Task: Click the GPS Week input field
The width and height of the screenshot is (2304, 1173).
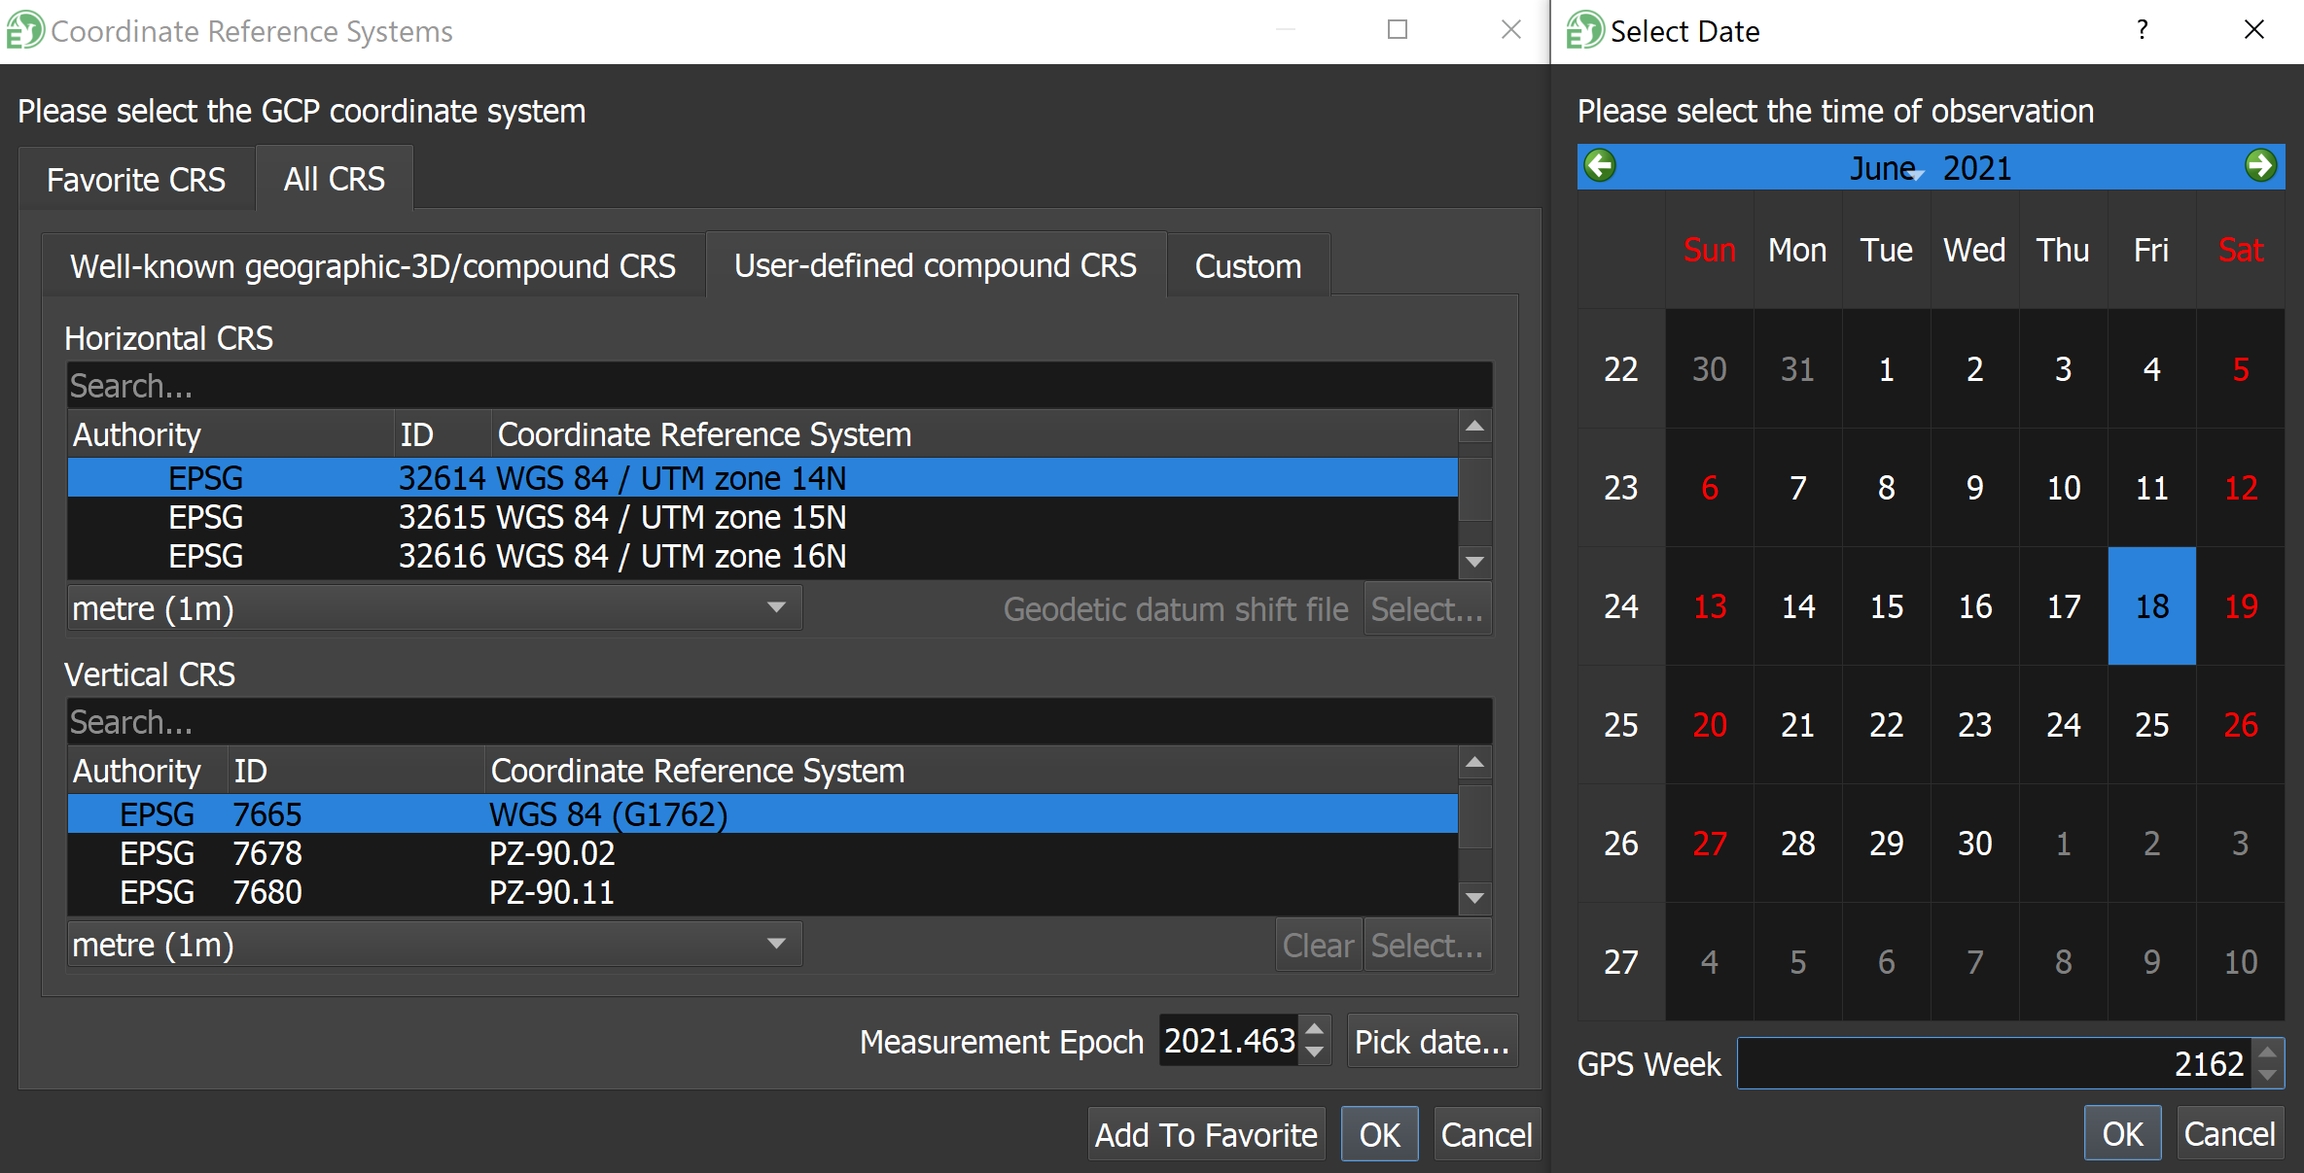Action: click(x=1996, y=1063)
